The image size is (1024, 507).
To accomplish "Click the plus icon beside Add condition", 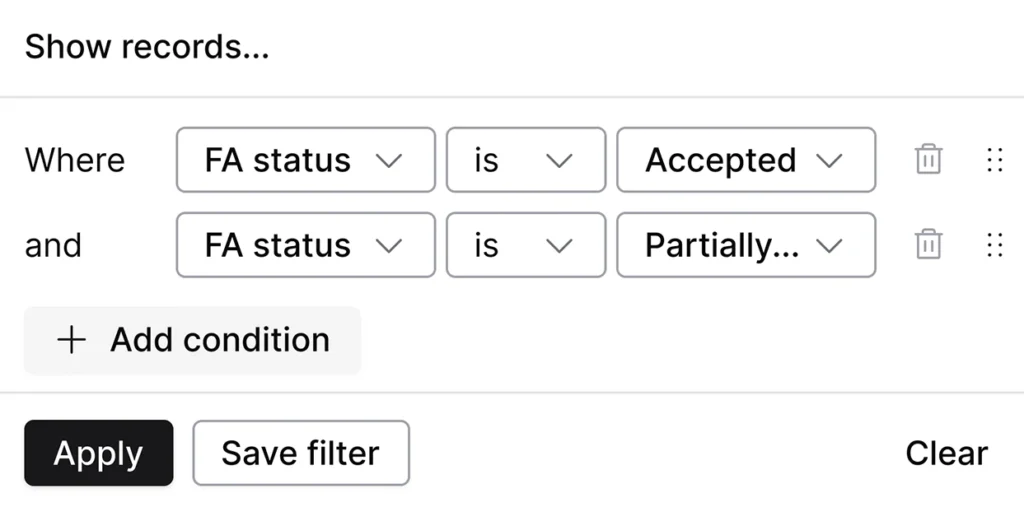I will (72, 340).
